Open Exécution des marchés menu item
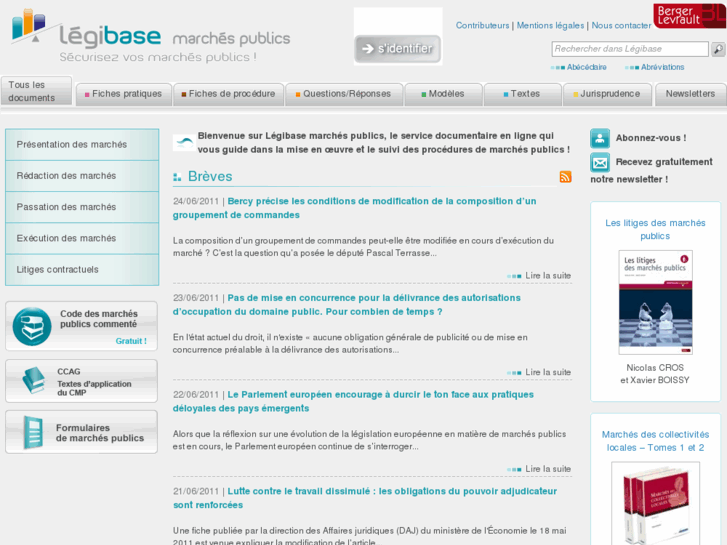 click(x=82, y=238)
